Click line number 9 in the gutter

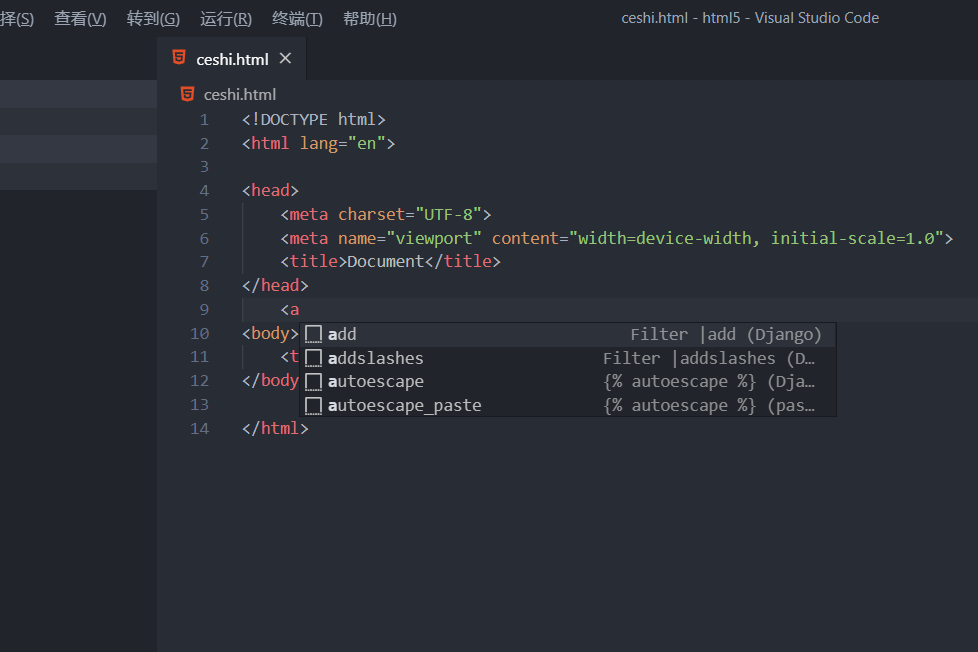(204, 309)
